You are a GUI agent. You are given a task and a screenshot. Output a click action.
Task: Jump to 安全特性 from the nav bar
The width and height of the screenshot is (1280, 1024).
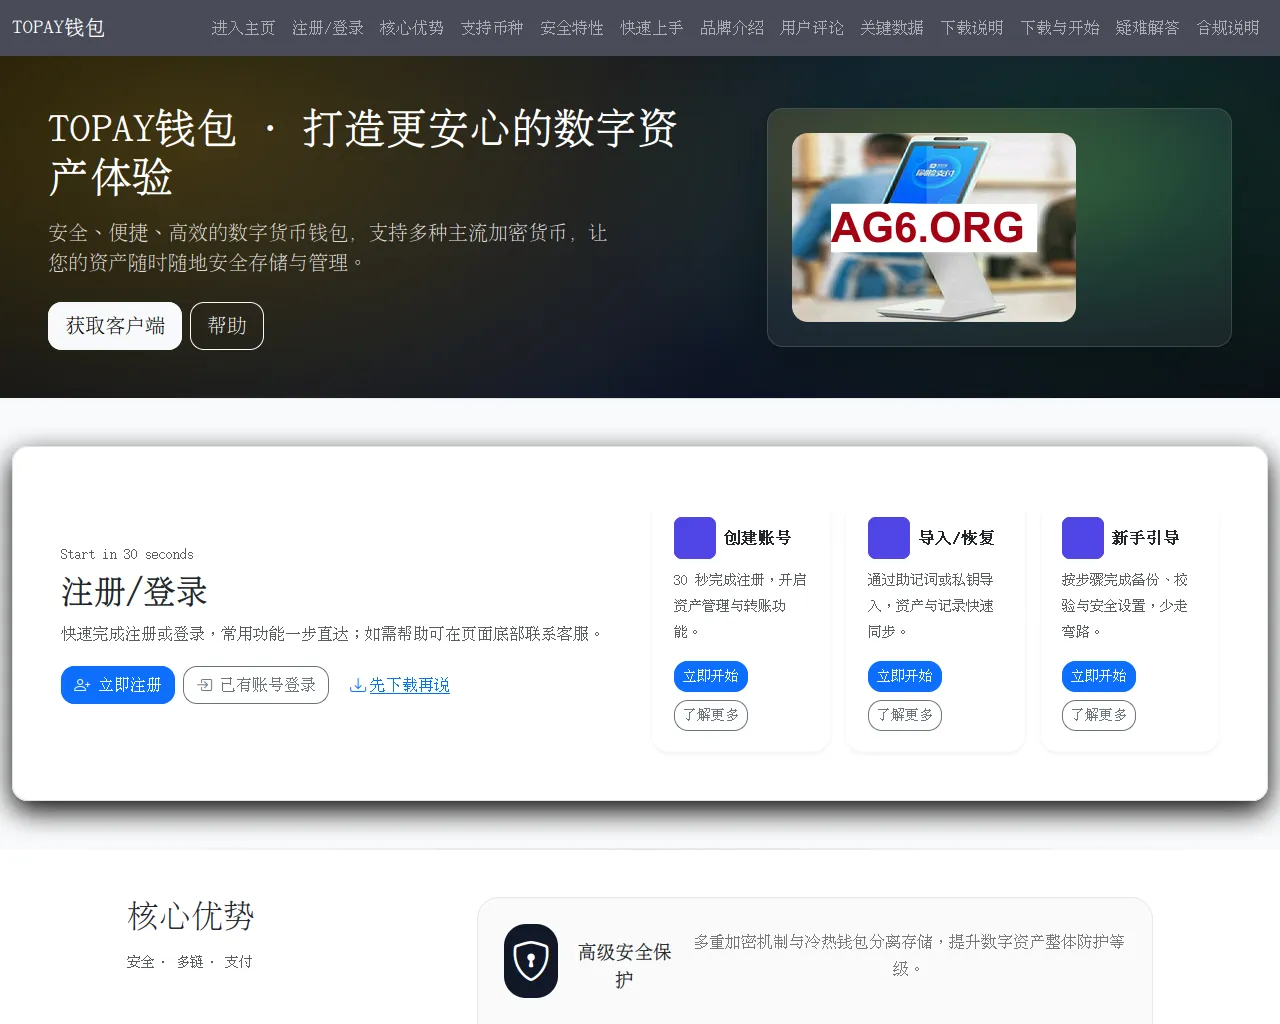(x=572, y=28)
